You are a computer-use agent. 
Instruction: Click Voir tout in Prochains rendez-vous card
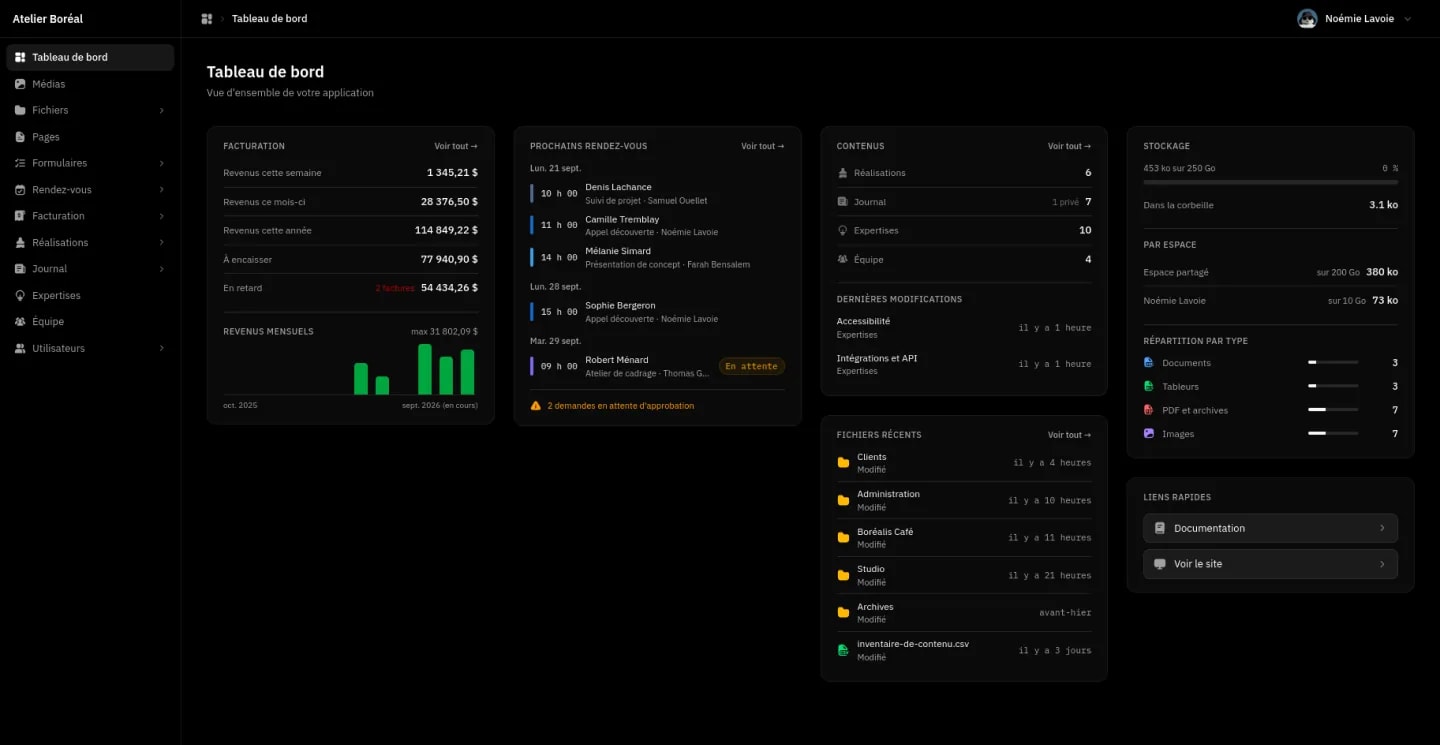(x=763, y=146)
